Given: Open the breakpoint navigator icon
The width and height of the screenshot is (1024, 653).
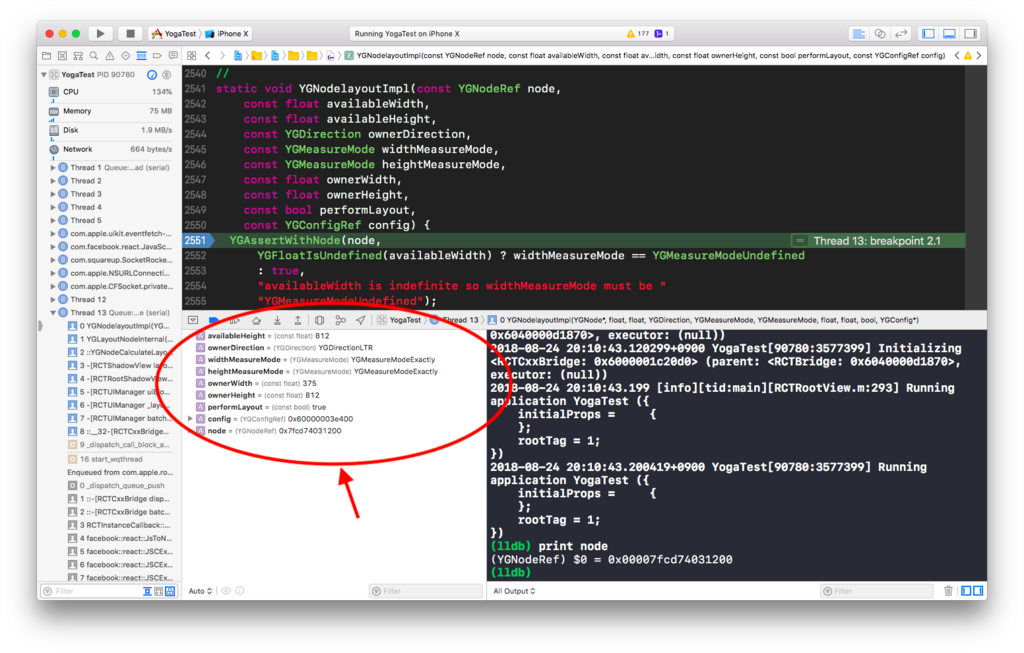Looking at the screenshot, I should [x=157, y=56].
